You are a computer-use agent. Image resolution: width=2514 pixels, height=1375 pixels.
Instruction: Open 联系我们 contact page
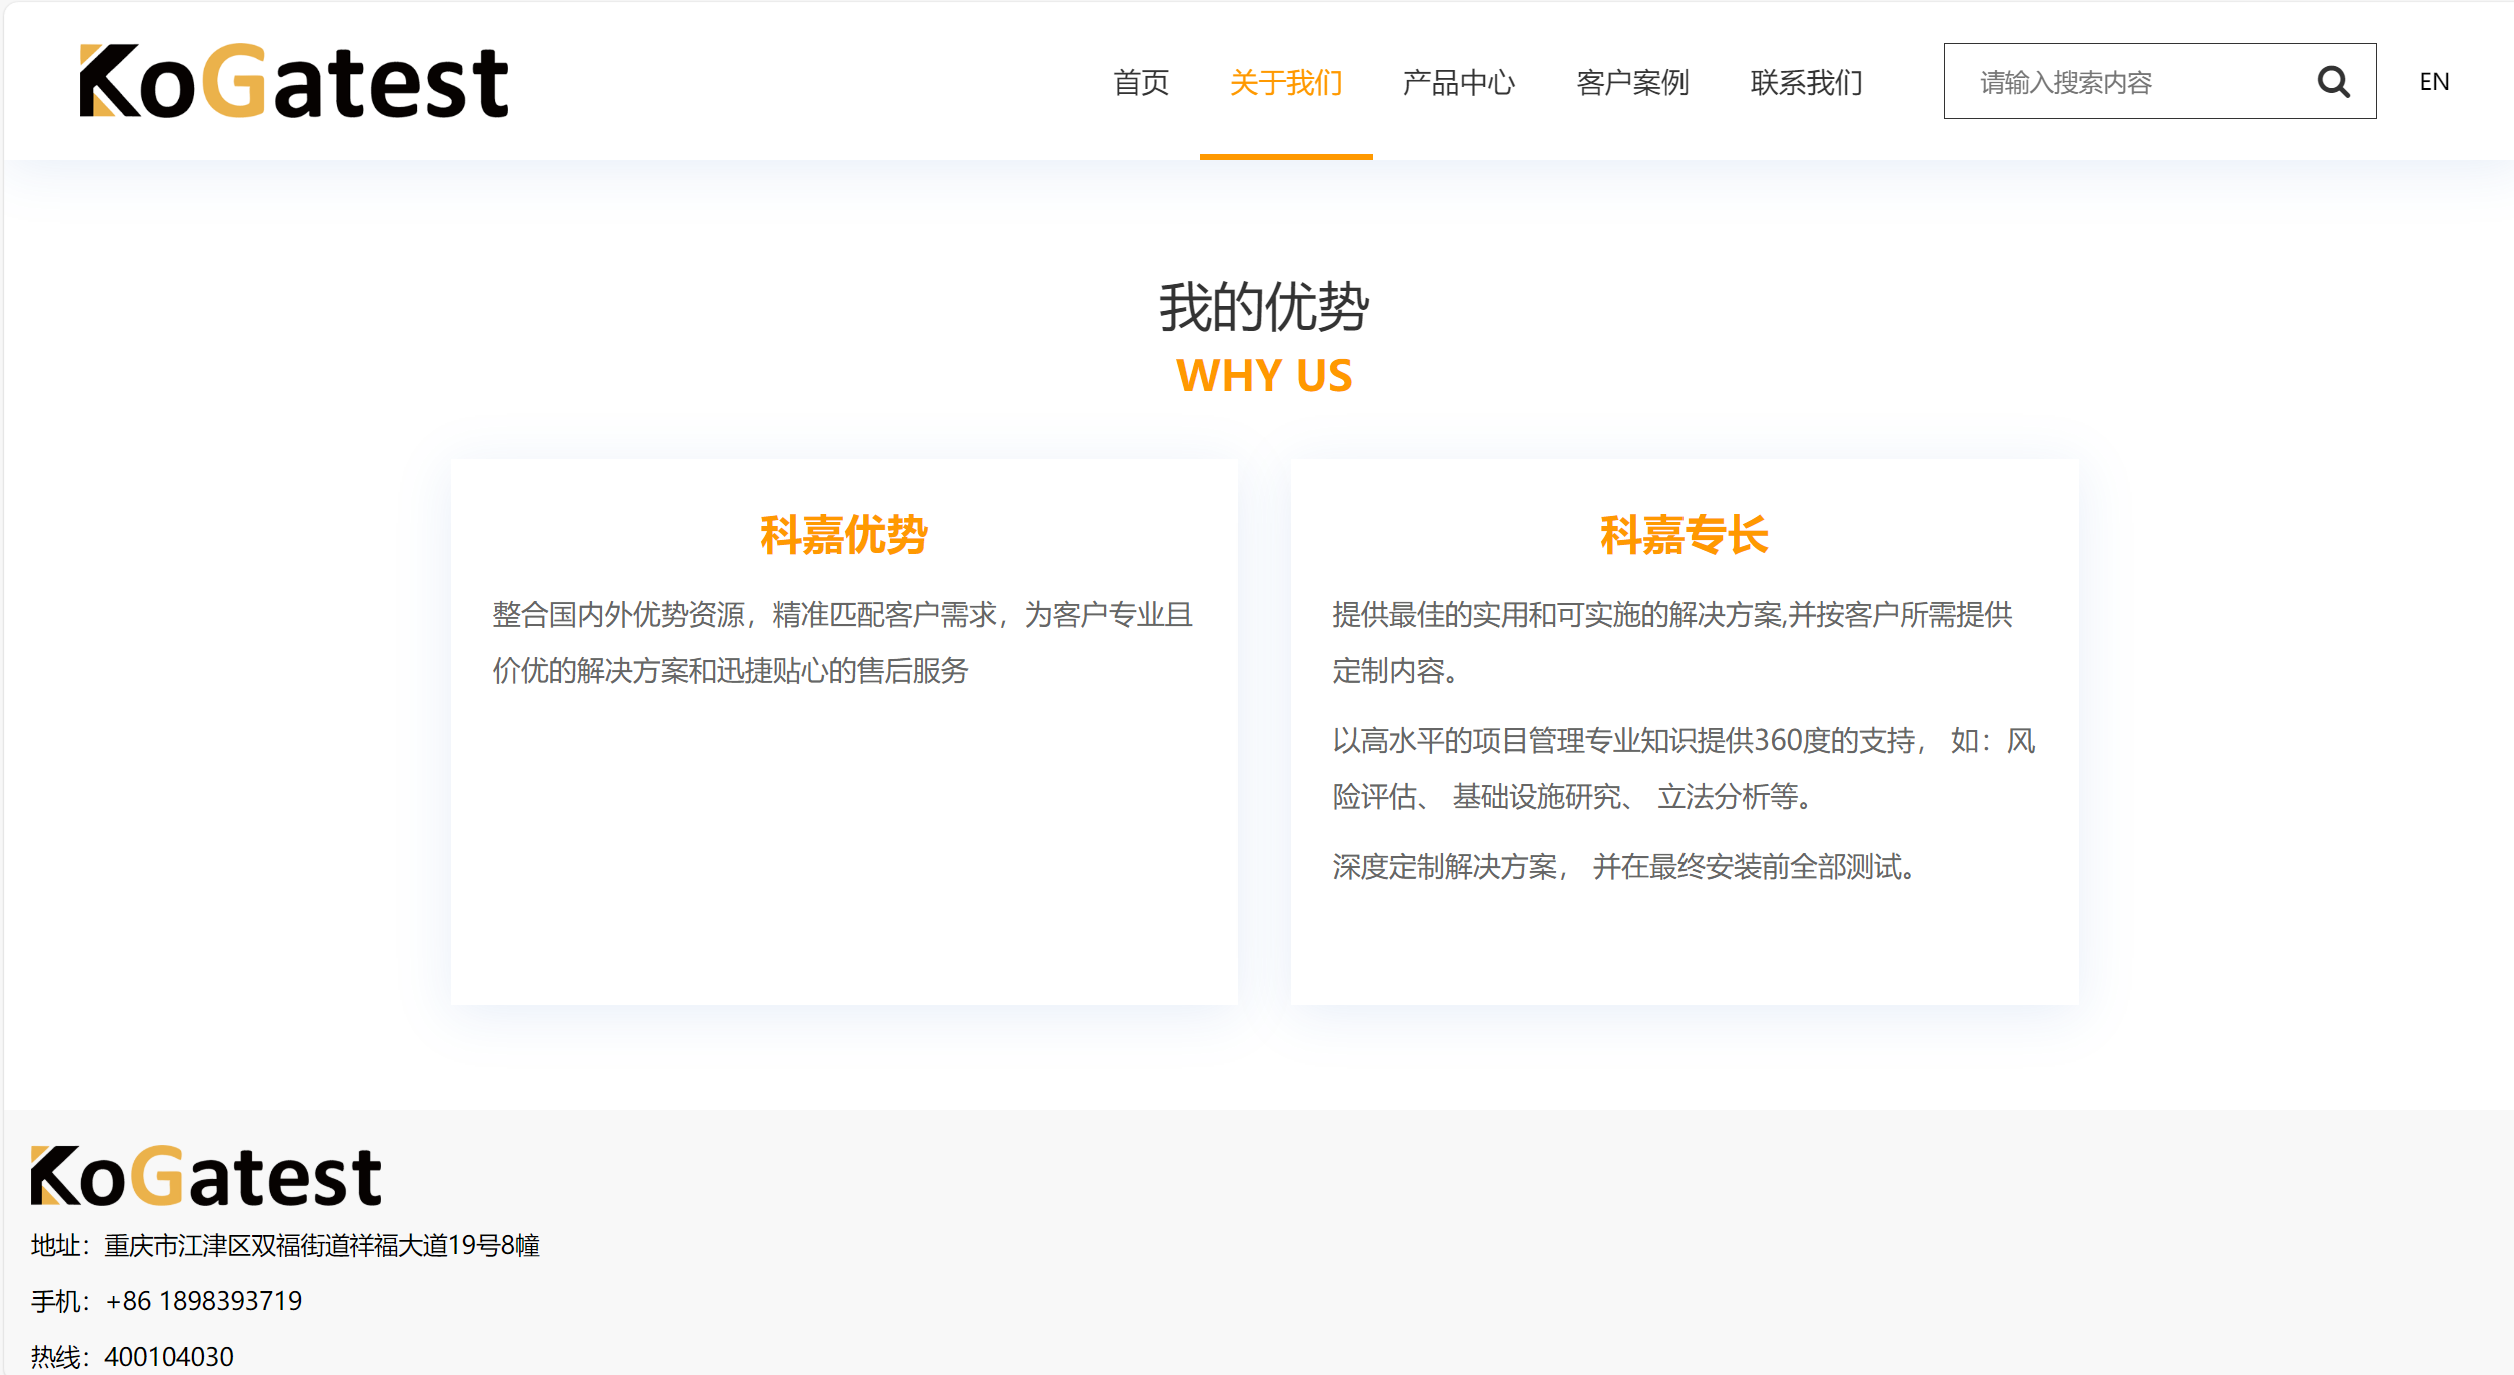pos(1806,82)
